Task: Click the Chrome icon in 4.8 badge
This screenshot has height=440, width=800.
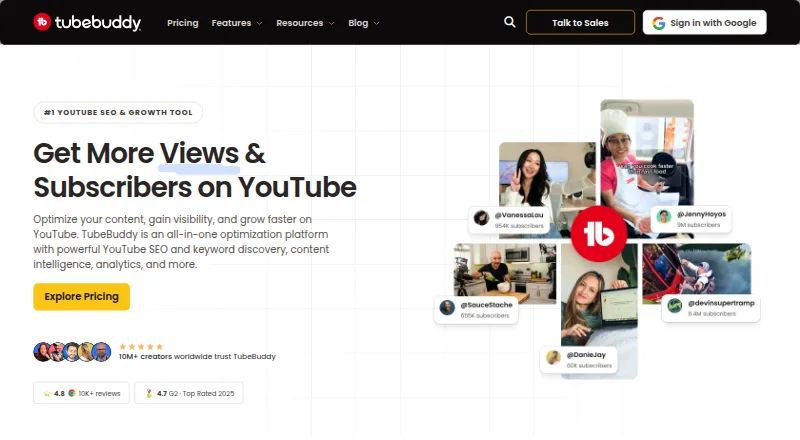Action: pos(72,393)
